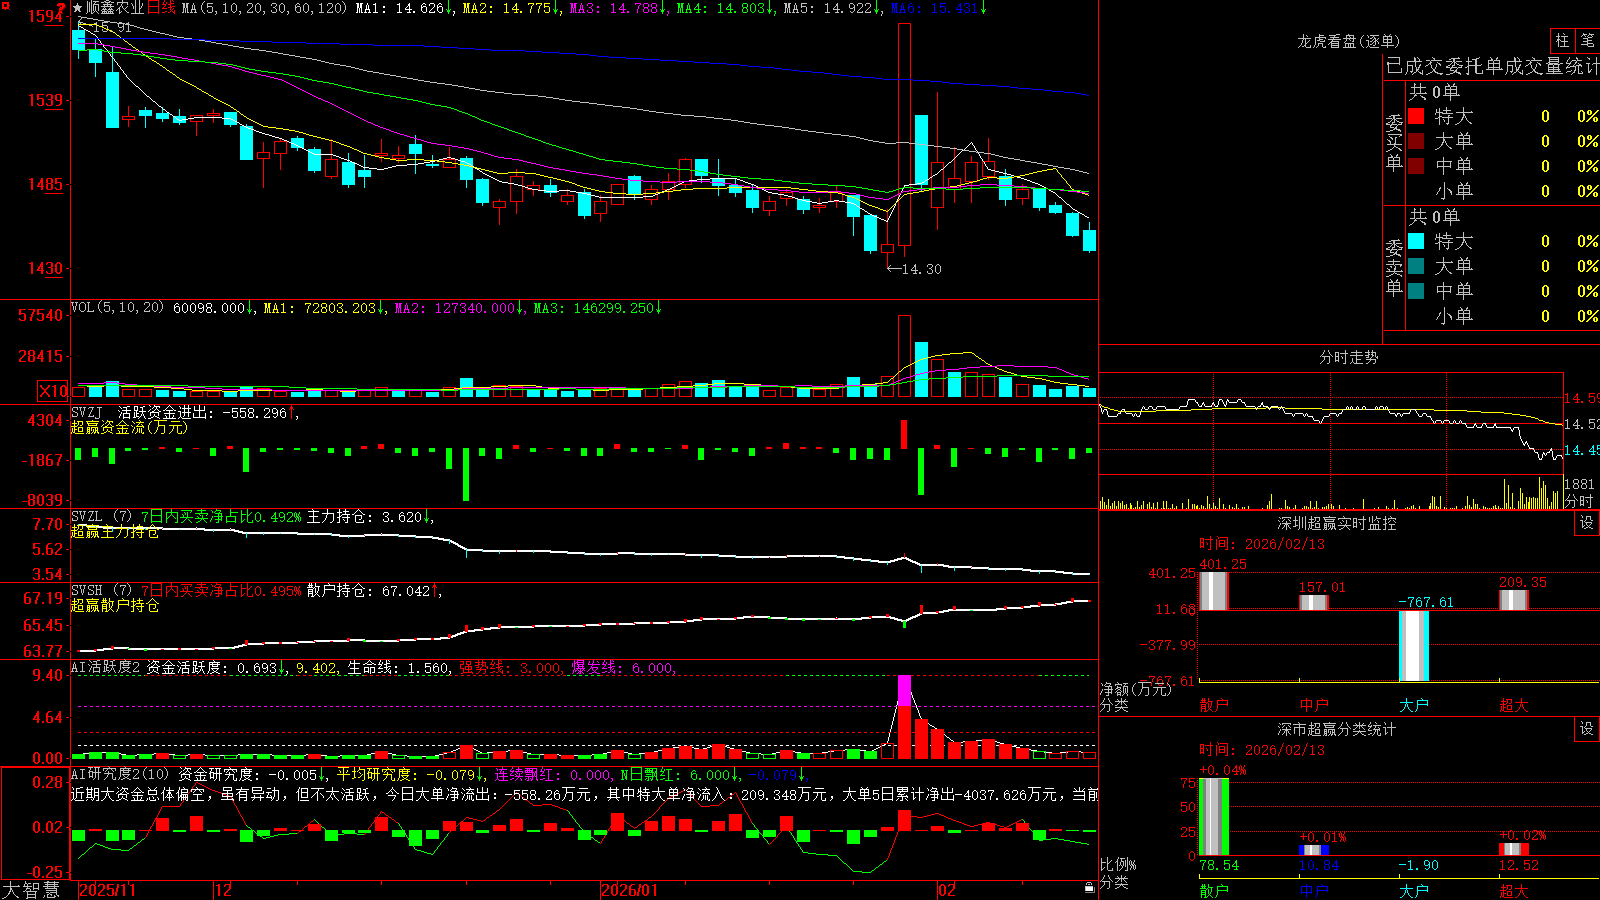The height and width of the screenshot is (900, 1600).
Task: Select the 分时走势 panel title
Action: (x=1348, y=357)
